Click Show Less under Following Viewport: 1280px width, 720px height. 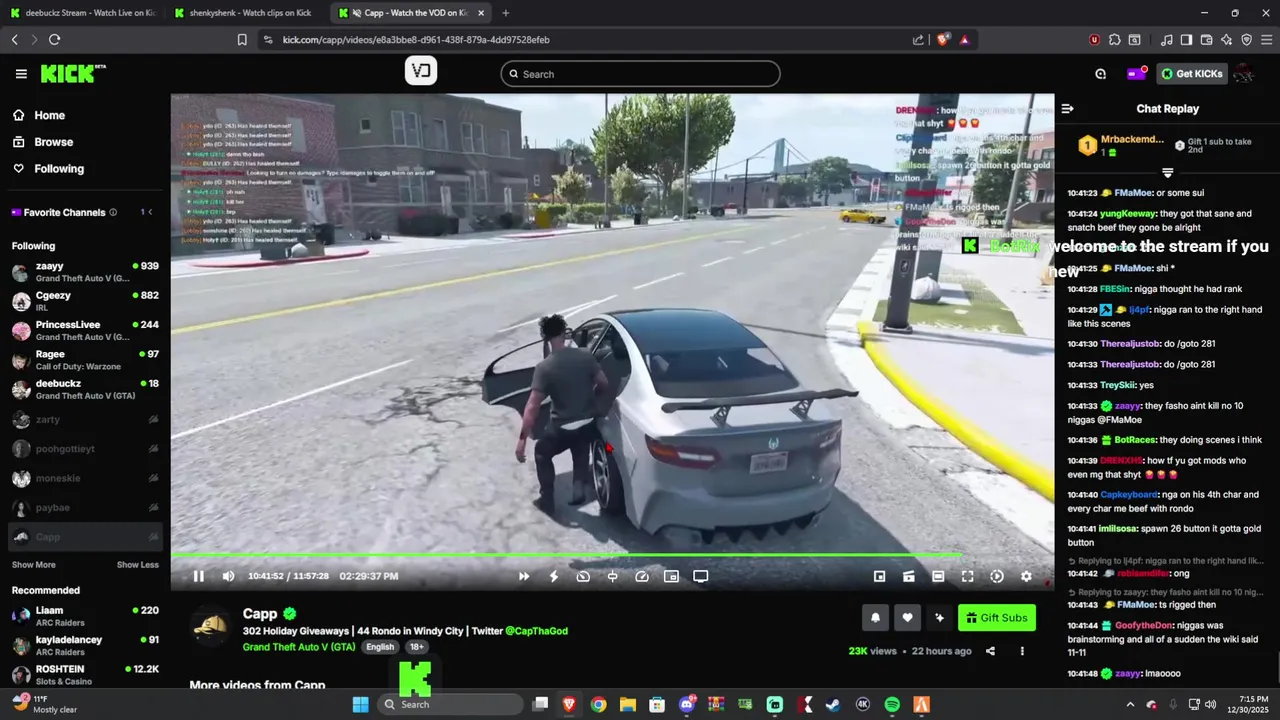point(137,565)
